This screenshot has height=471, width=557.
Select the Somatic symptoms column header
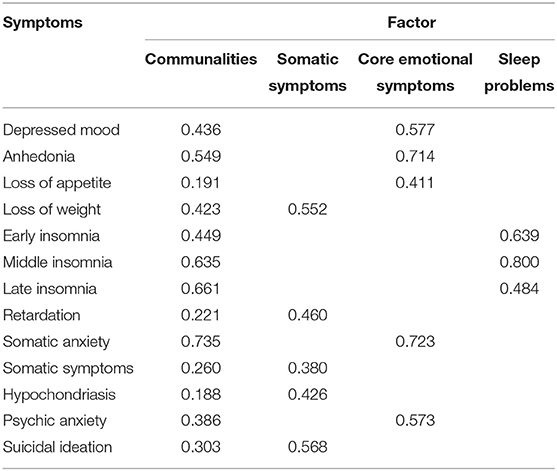(308, 72)
